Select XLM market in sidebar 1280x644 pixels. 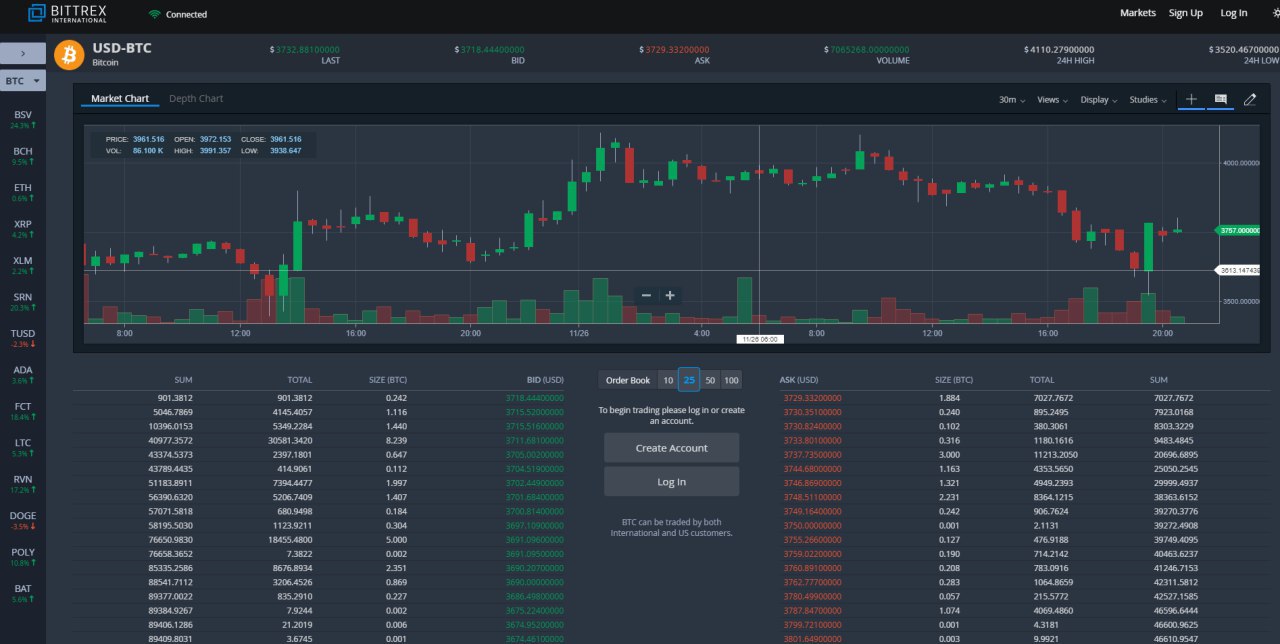tap(23, 266)
